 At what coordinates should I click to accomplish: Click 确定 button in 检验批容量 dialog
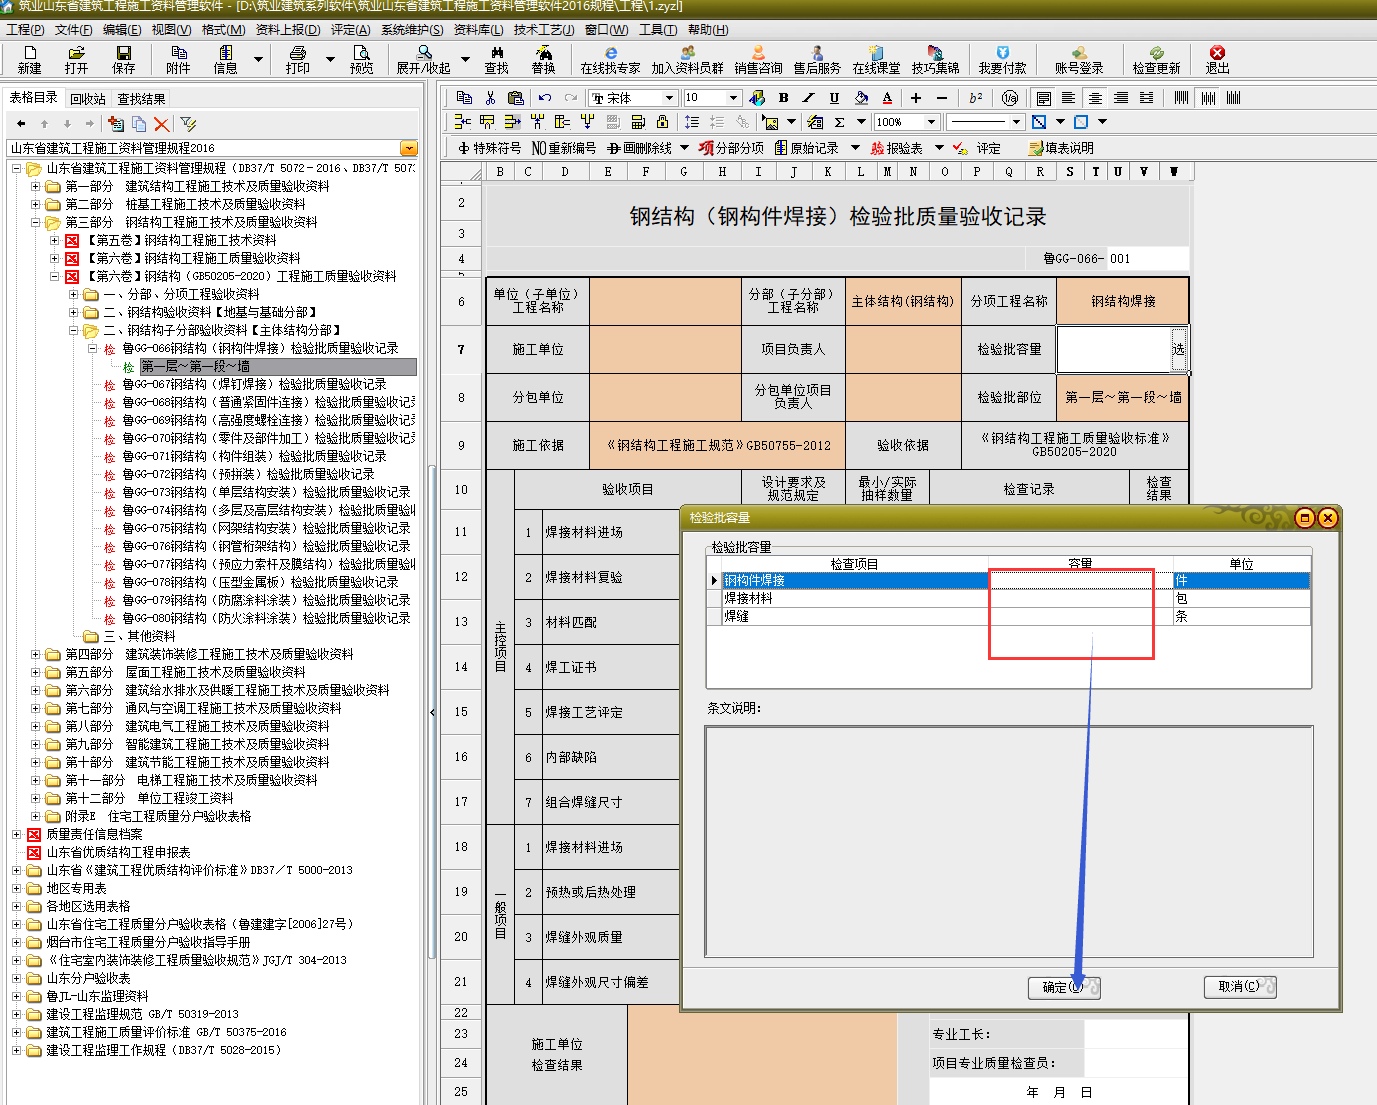[x=1064, y=987]
